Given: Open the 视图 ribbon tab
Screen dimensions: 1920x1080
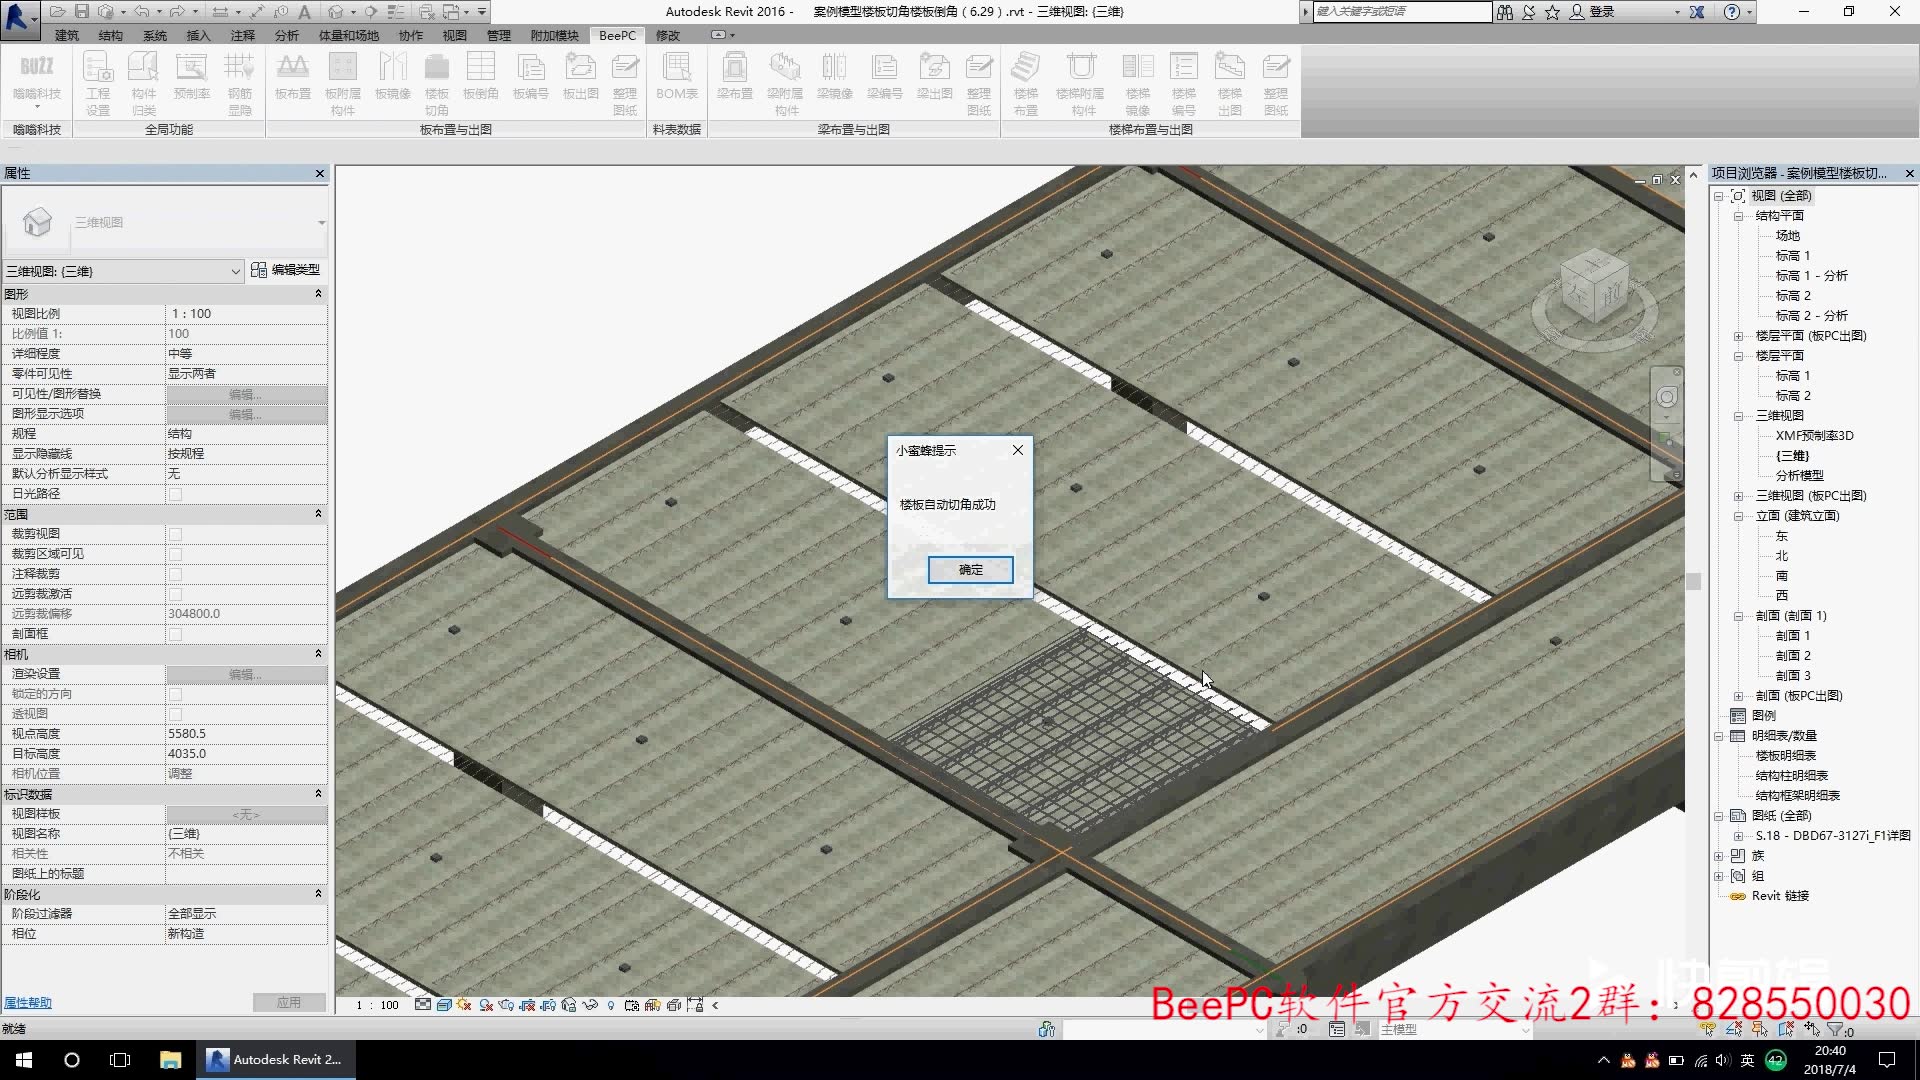Looking at the screenshot, I should (x=454, y=35).
